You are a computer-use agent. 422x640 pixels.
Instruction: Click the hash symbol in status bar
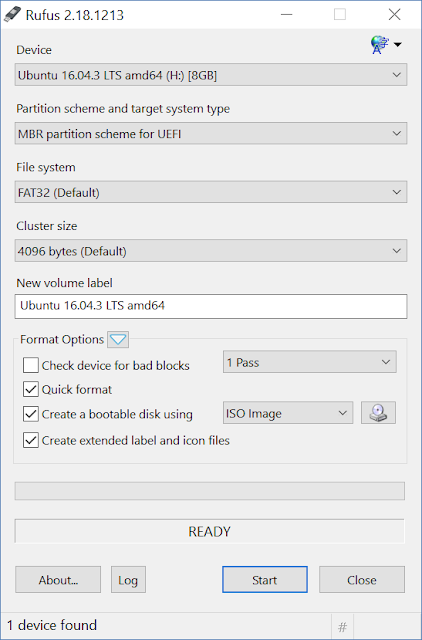tap(342, 626)
